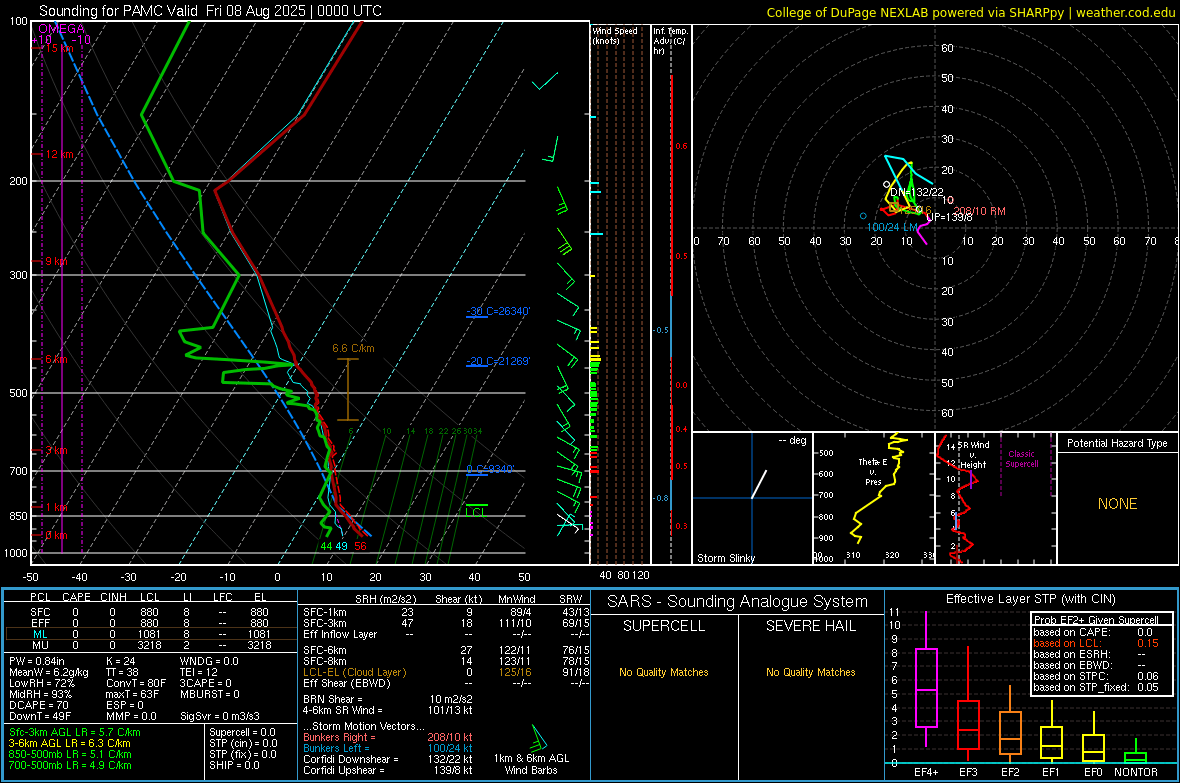Screen dimensions: 1180x783
Task: Click 'No Quality Matches' under SEVERE HAIL
Action: [810, 672]
